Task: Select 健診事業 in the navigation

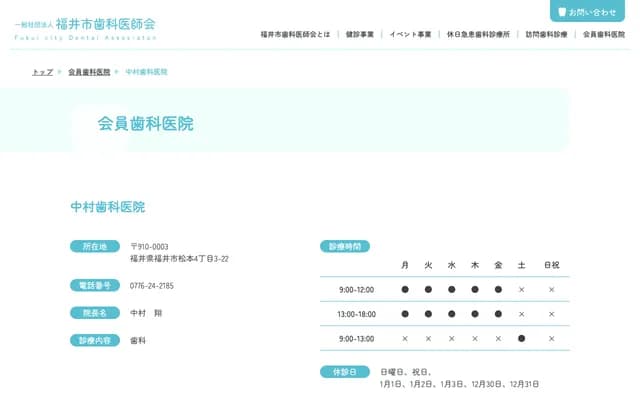Action: click(x=360, y=34)
